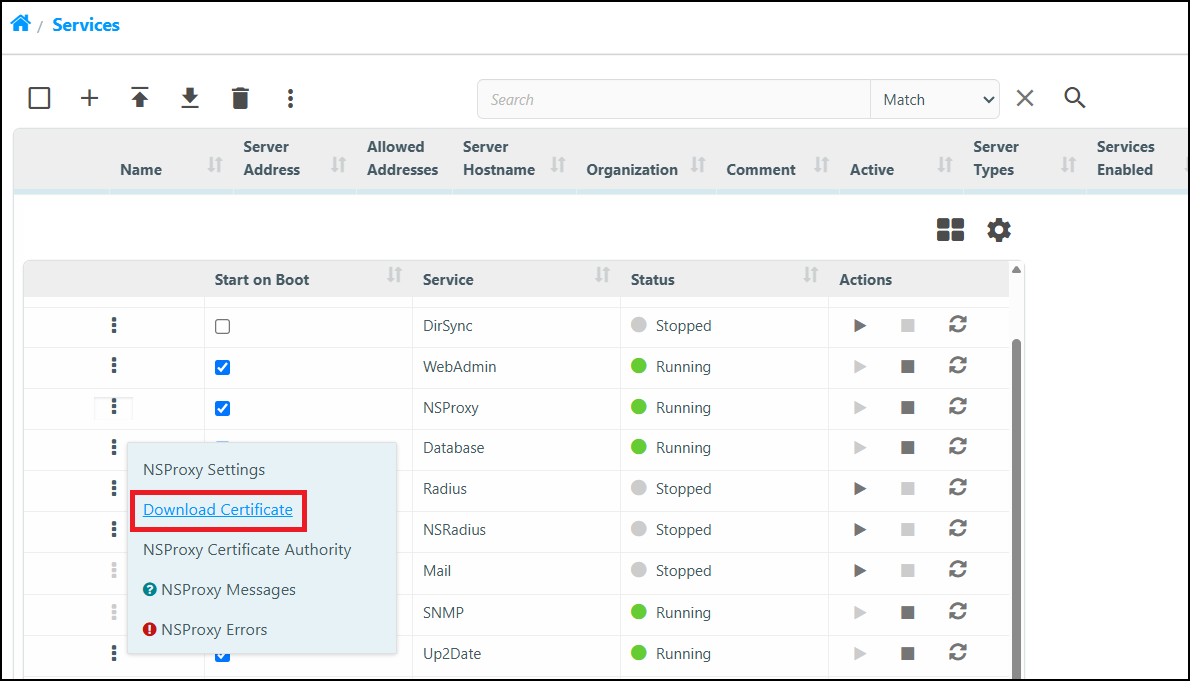Sort the Status column
The height and width of the screenshot is (681, 1190).
811,275
